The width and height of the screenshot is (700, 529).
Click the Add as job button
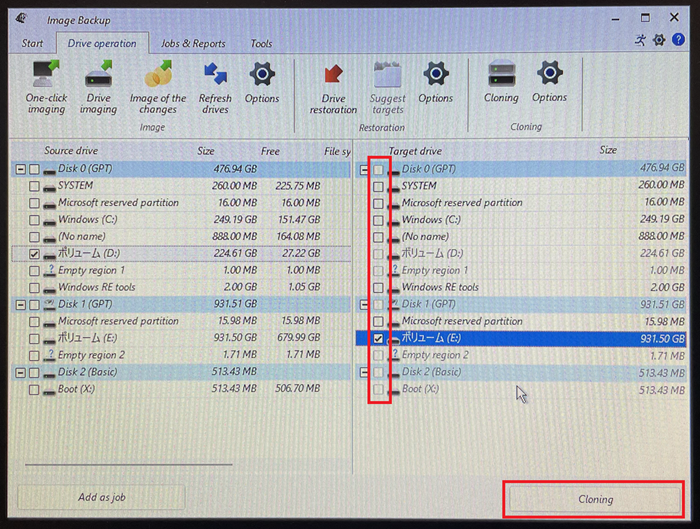pyautogui.click(x=101, y=497)
